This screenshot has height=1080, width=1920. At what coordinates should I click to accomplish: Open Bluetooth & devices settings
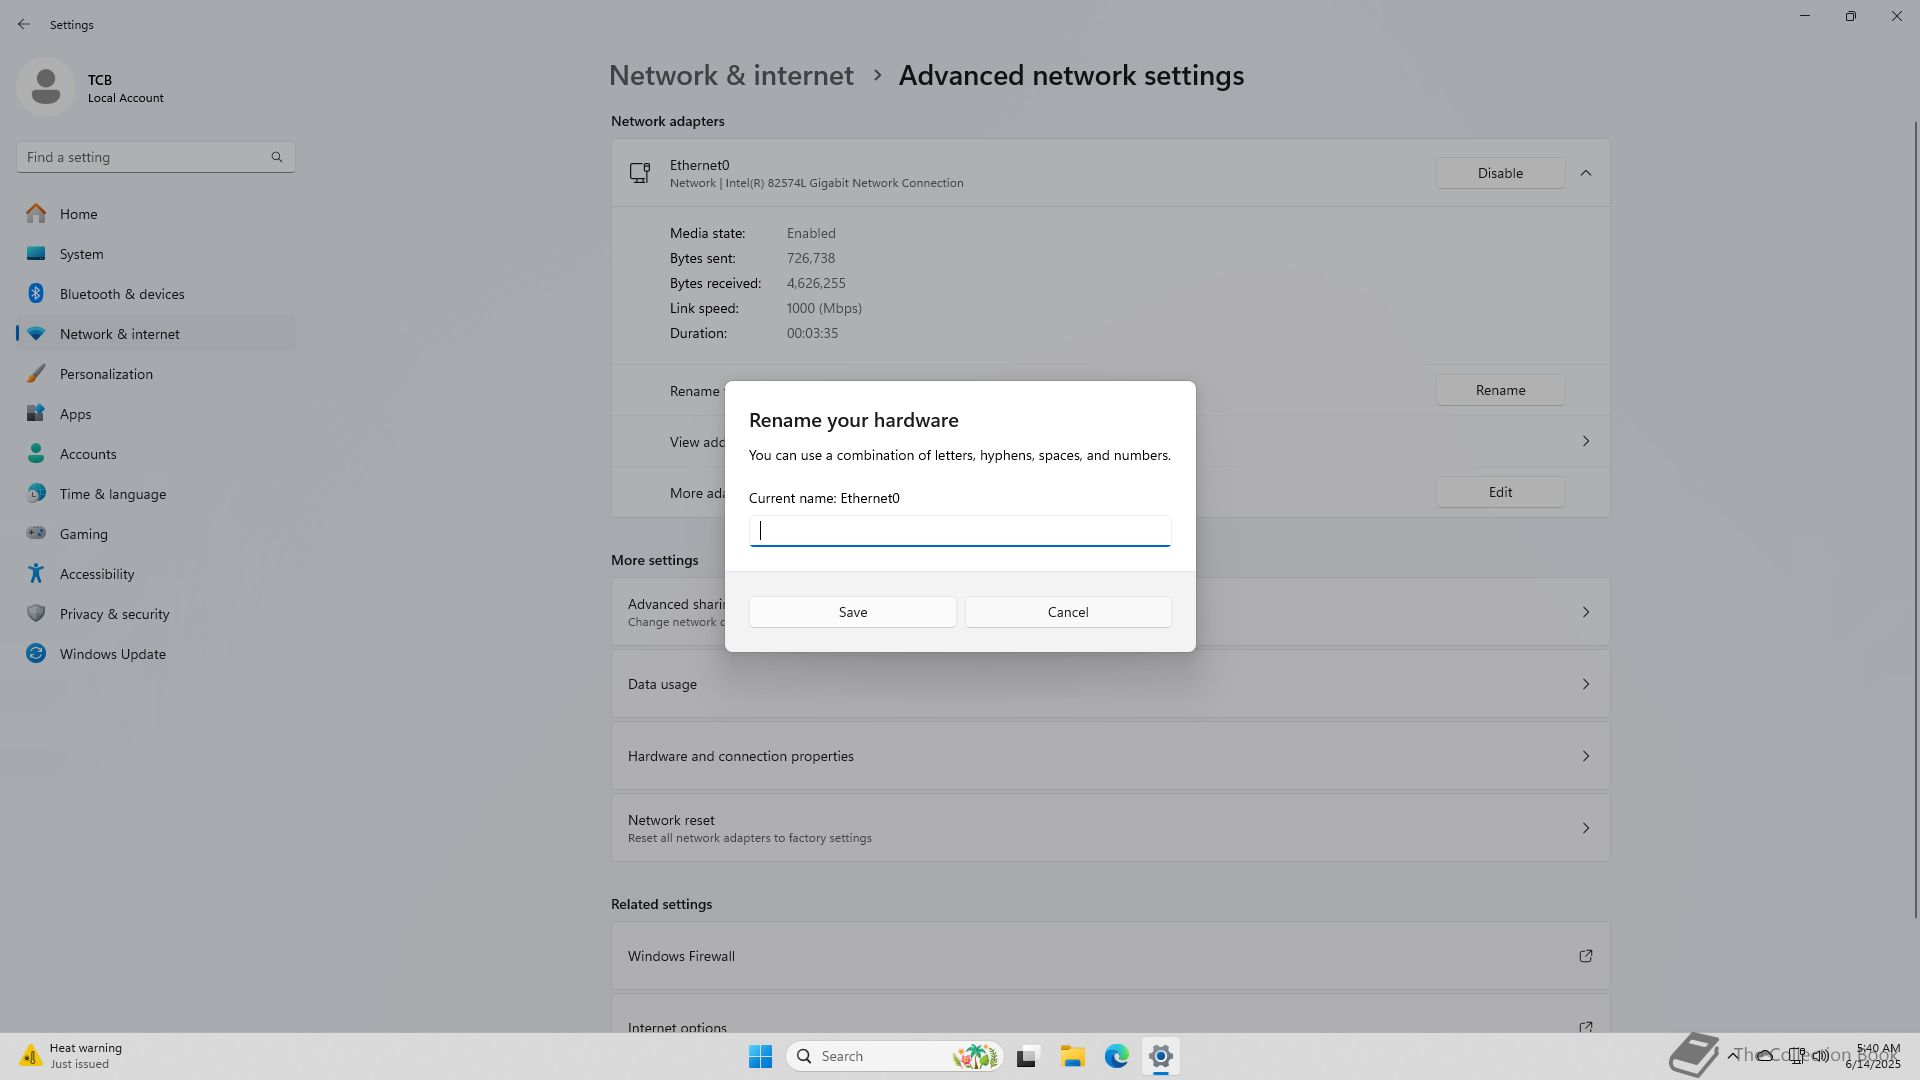121,294
